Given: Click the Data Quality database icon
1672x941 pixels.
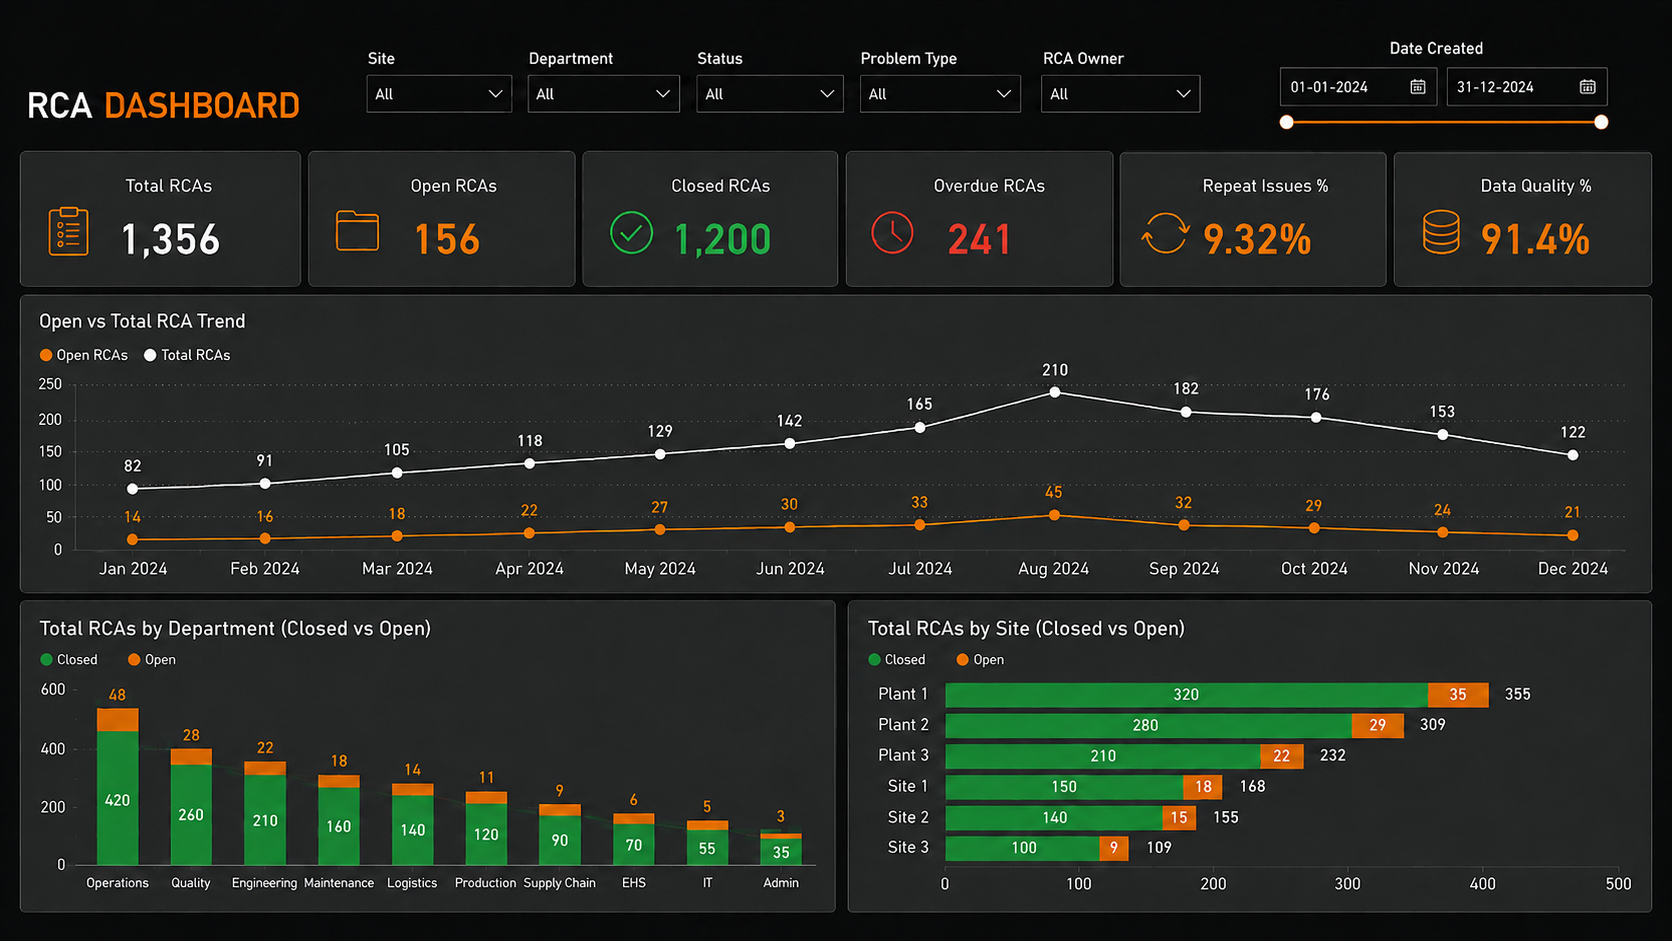Looking at the screenshot, I should tap(1441, 232).
